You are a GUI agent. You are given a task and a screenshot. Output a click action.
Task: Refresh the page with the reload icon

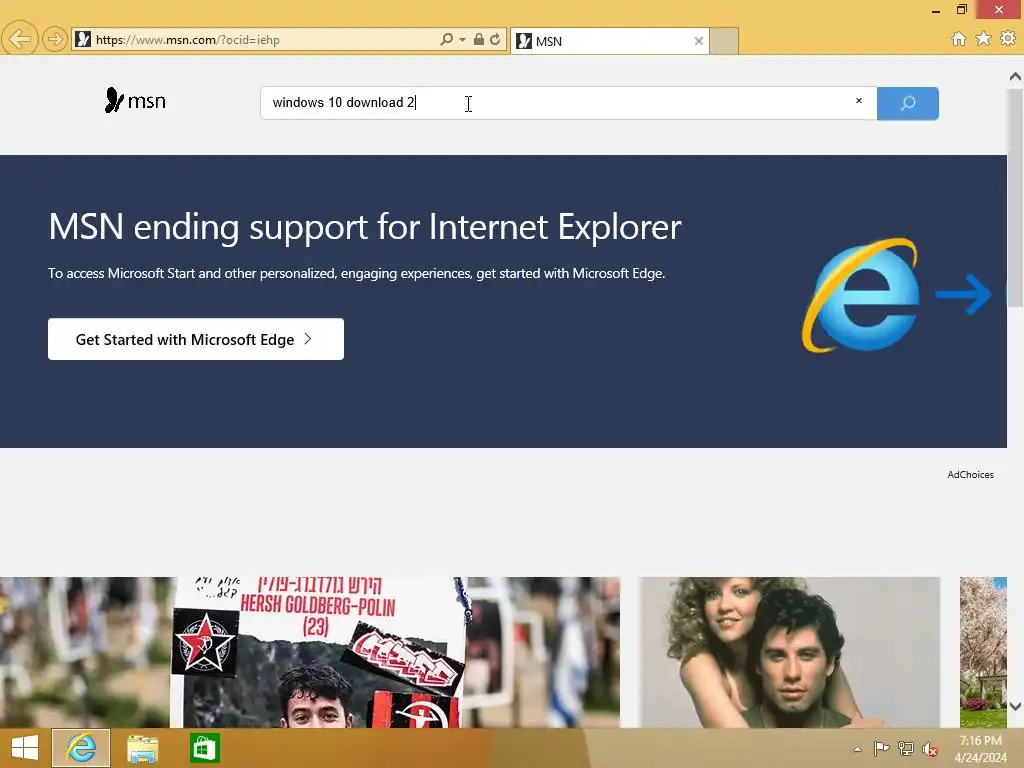point(495,39)
